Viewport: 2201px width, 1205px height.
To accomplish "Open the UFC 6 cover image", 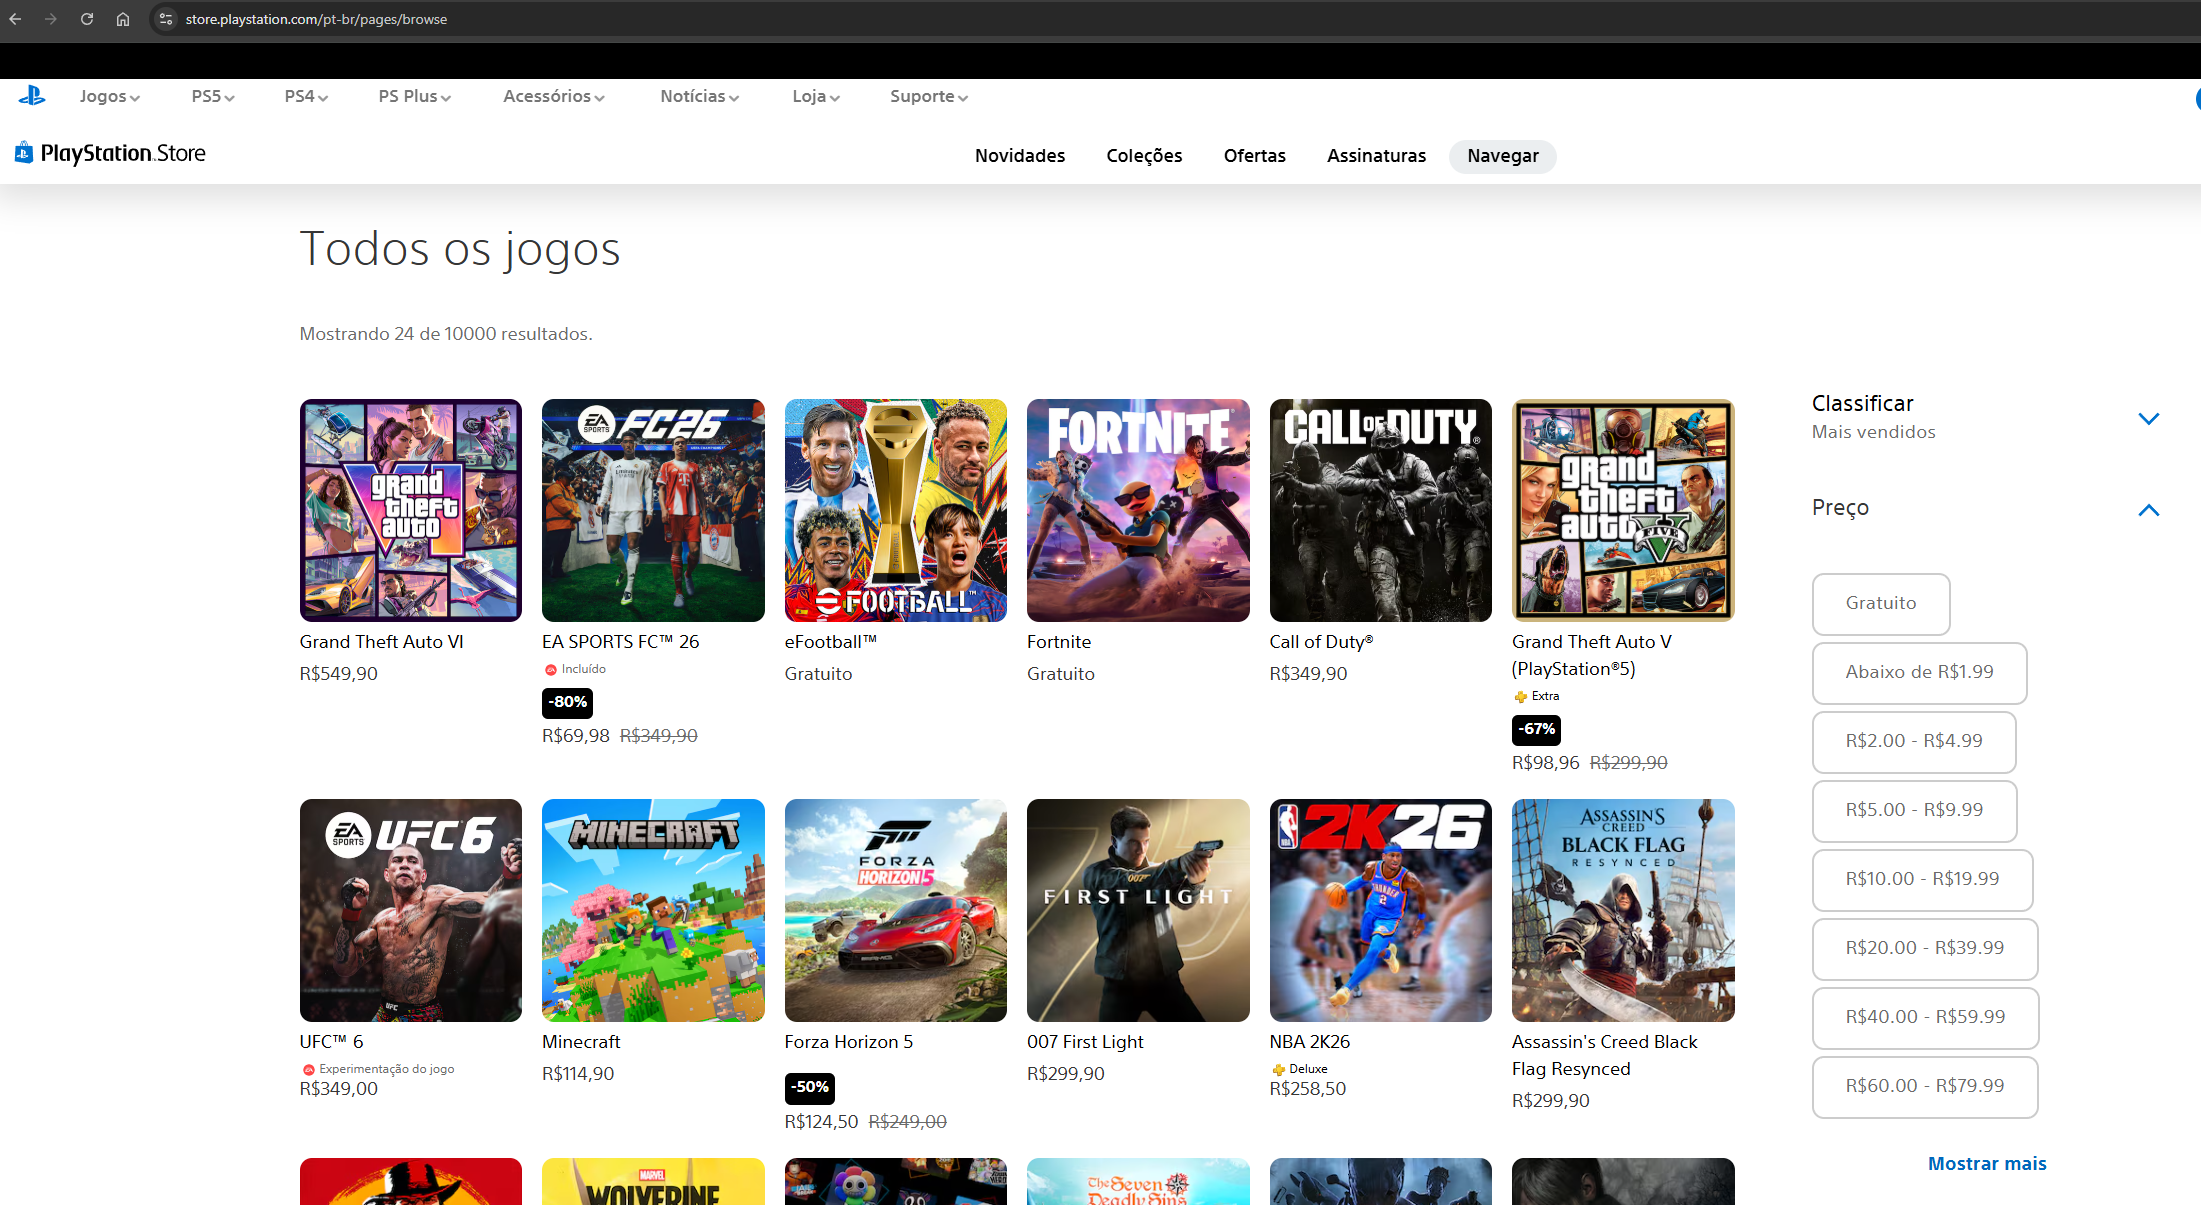I will coord(411,910).
